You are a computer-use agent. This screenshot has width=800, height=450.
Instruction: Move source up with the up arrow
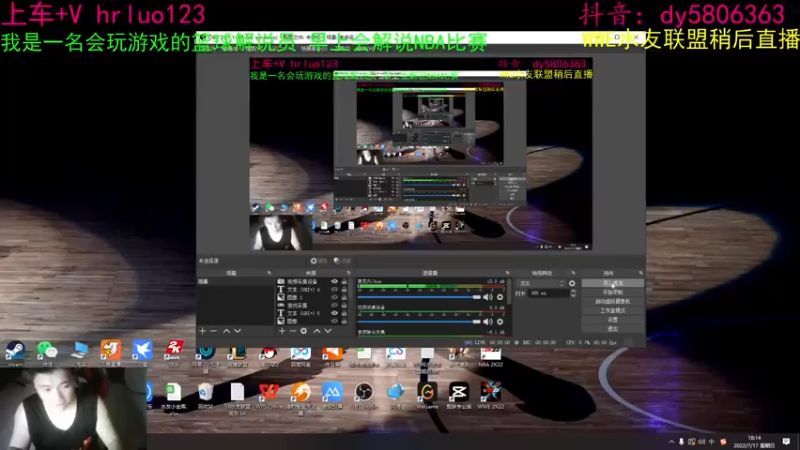pos(317,331)
